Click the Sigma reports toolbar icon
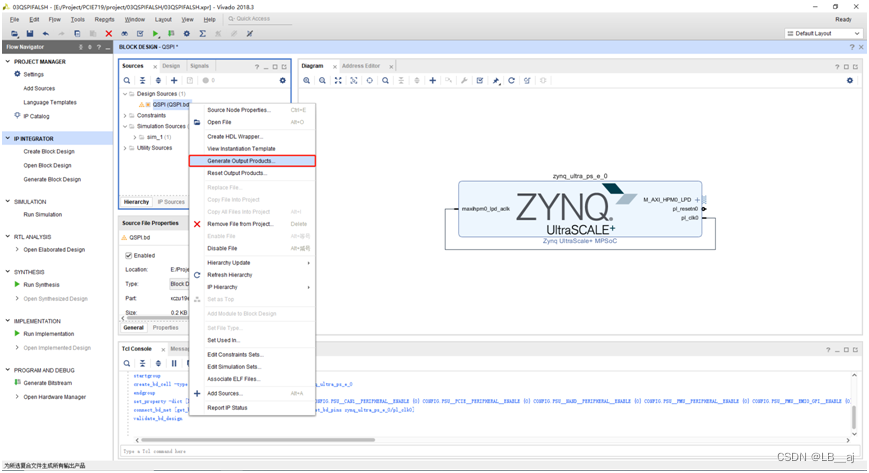 (x=203, y=34)
